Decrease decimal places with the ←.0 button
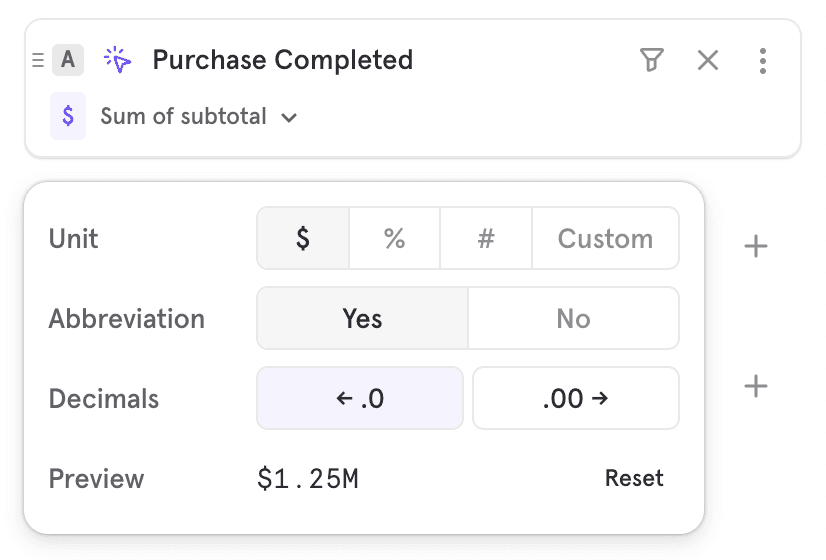The image size is (826, 560). (x=360, y=398)
